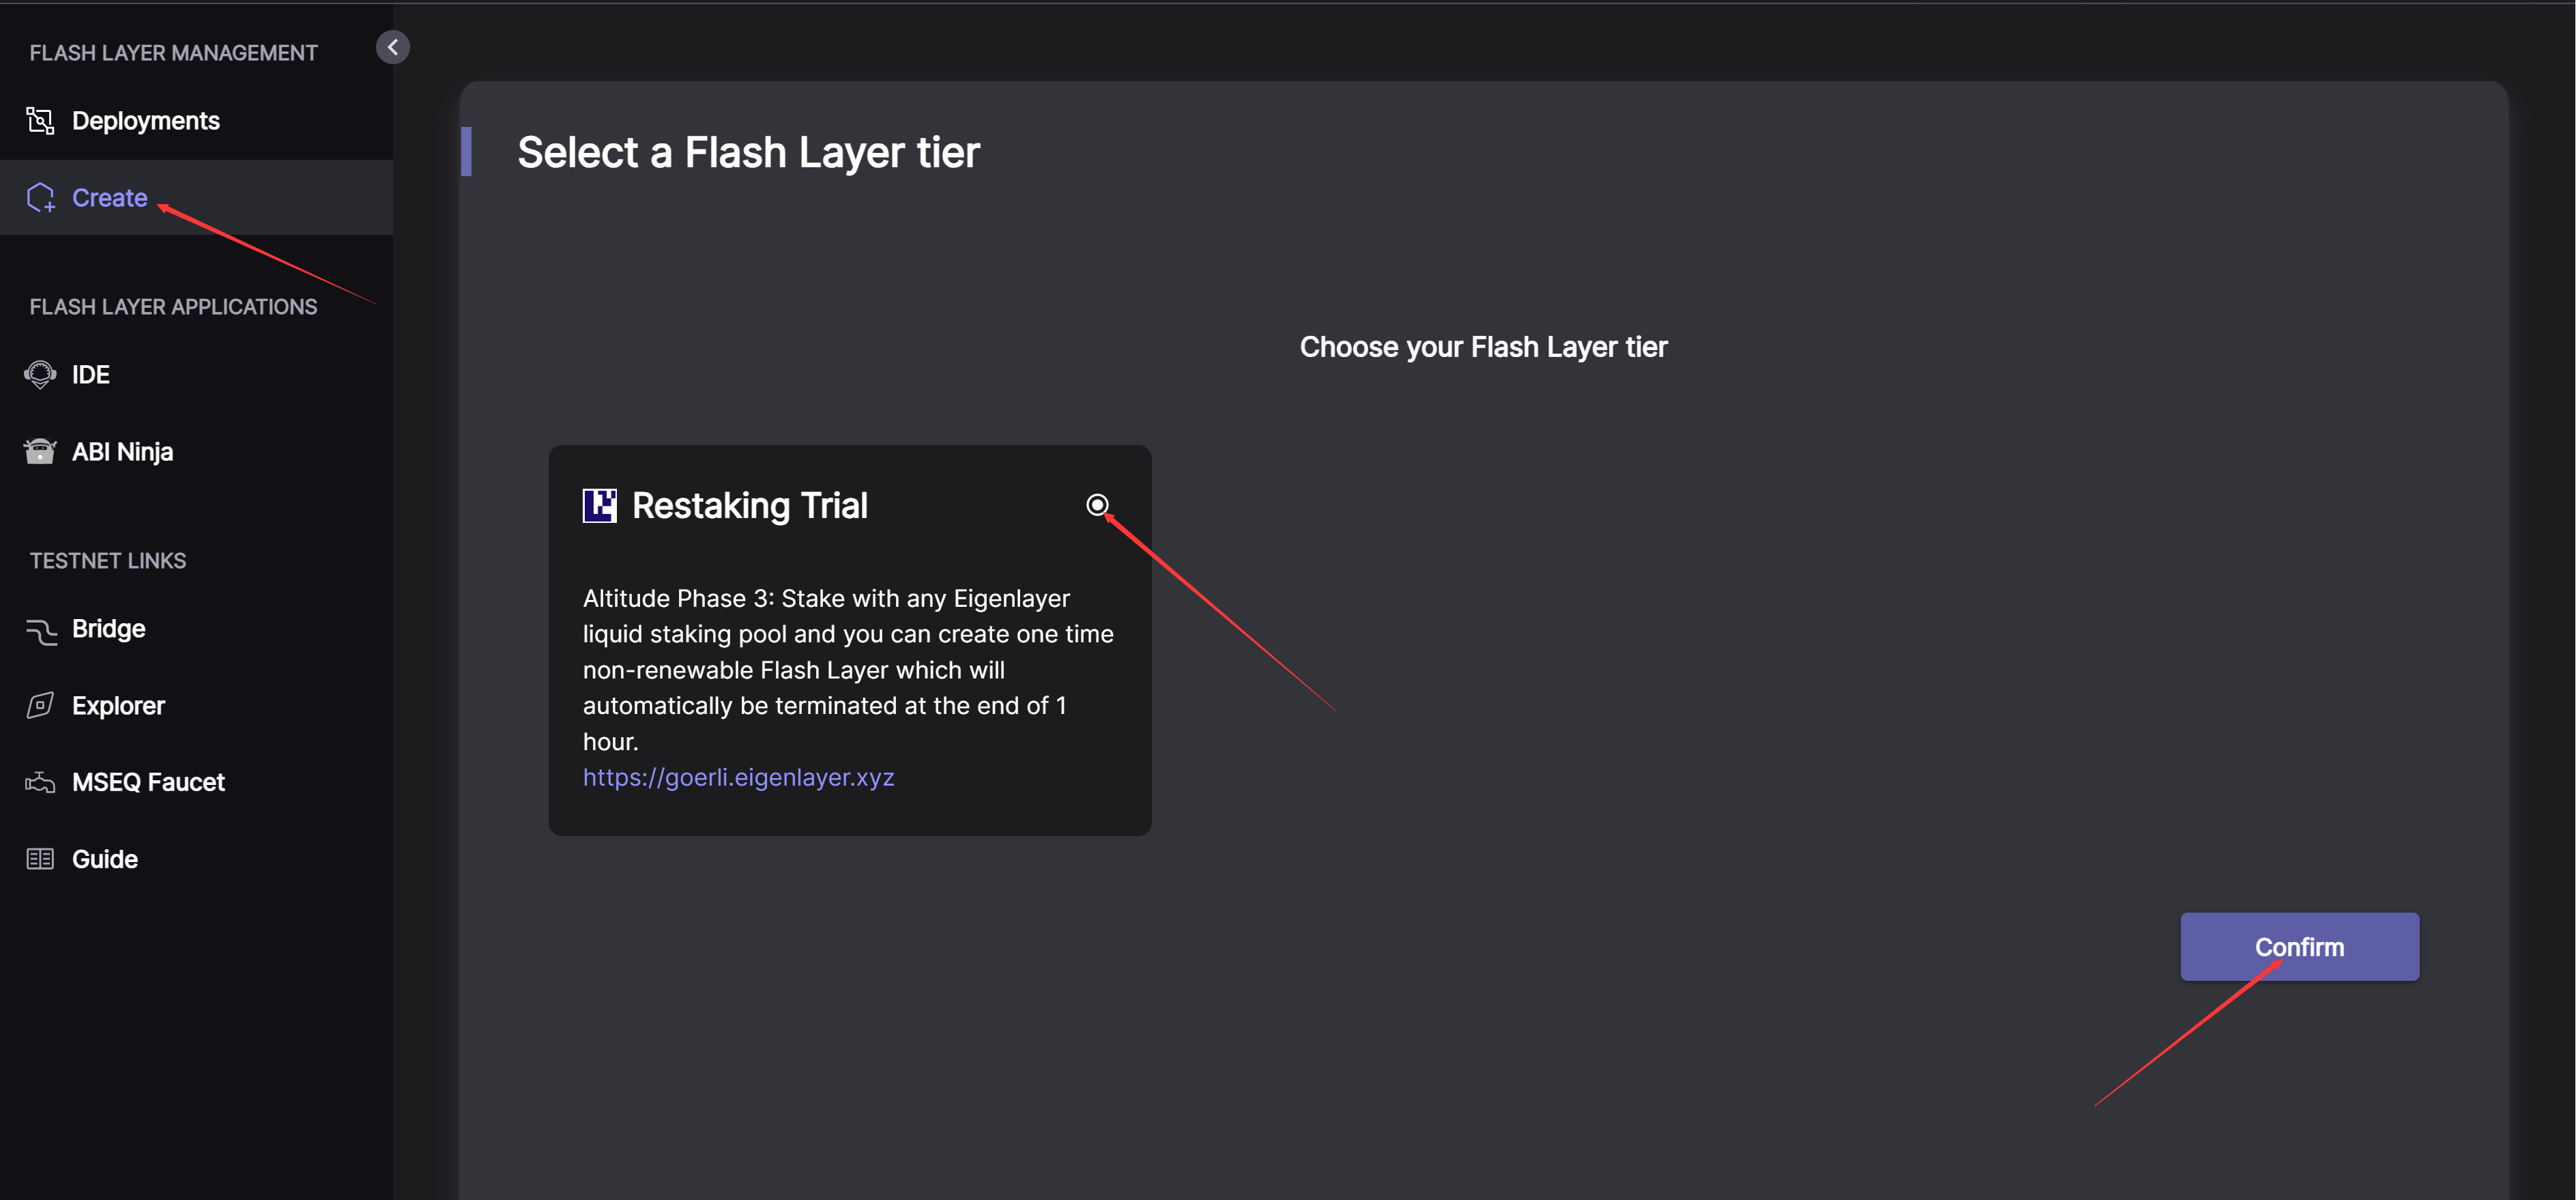
Task: Click the FLASH LAYER MANAGEMENT section label
Action: pyautogui.click(x=173, y=53)
